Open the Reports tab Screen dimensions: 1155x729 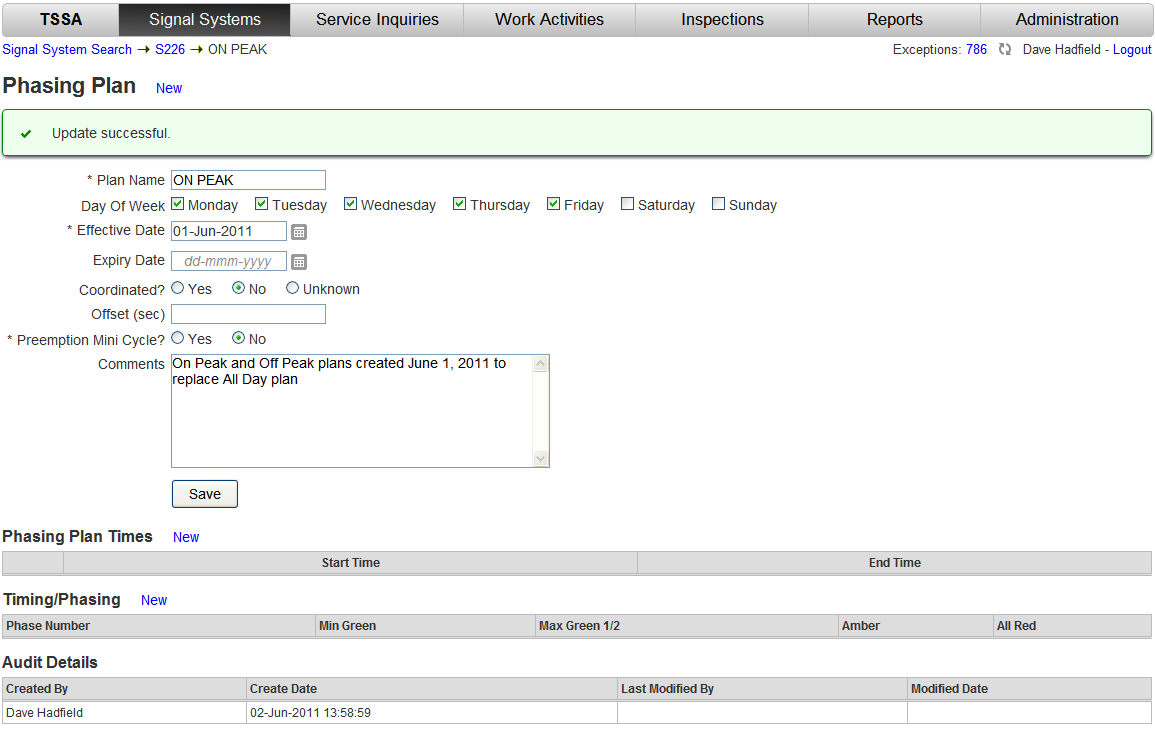(894, 20)
